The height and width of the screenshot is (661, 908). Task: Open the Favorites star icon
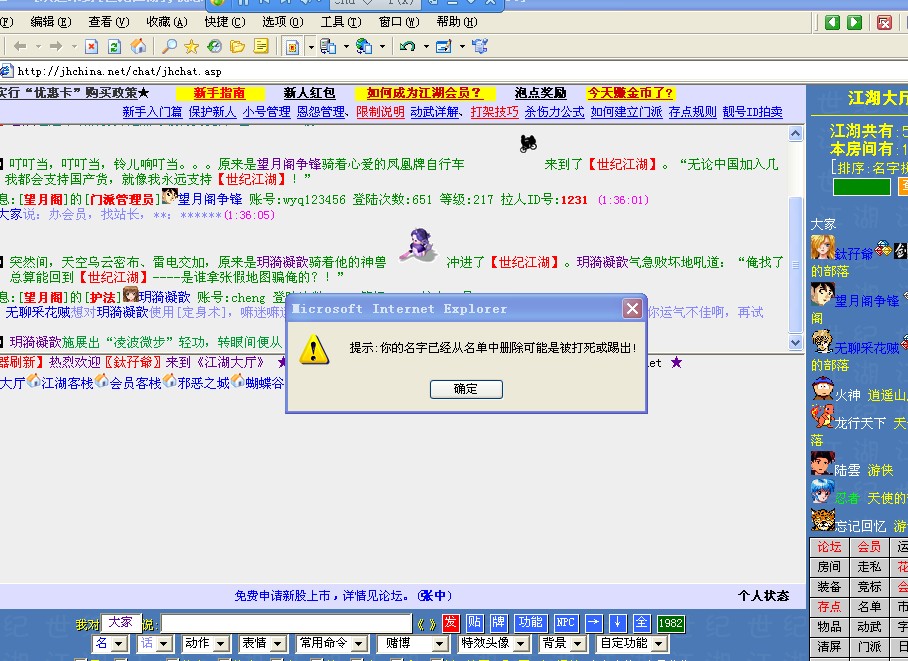tap(191, 46)
